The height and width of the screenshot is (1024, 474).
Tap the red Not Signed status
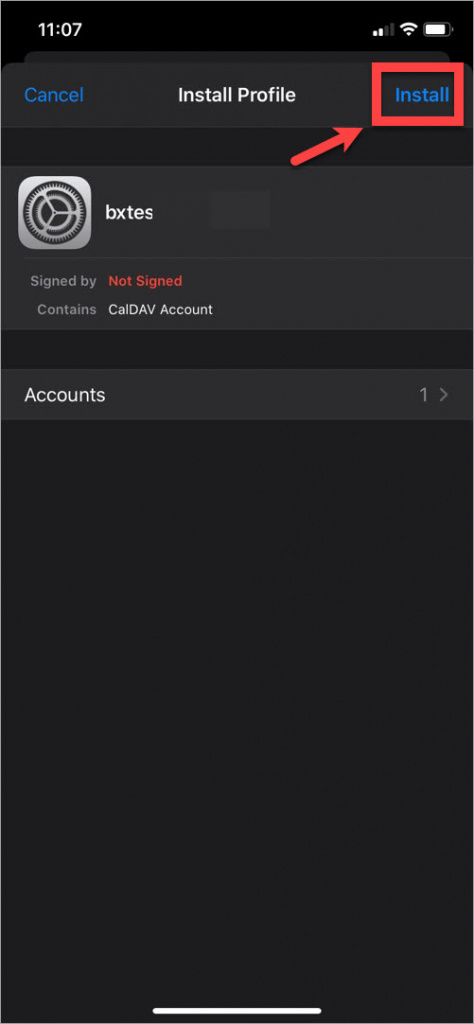coord(145,281)
